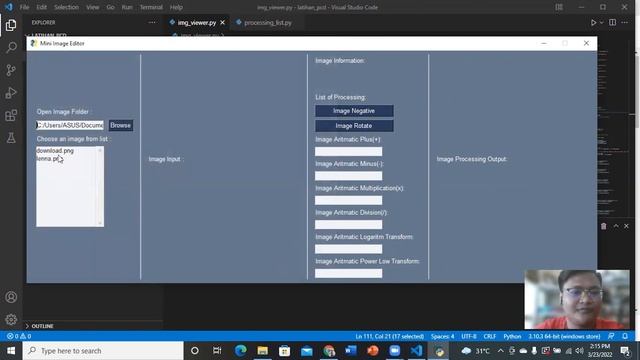Click the Browse button in Mini Image Editor
This screenshot has height=360, width=640.
(120, 125)
